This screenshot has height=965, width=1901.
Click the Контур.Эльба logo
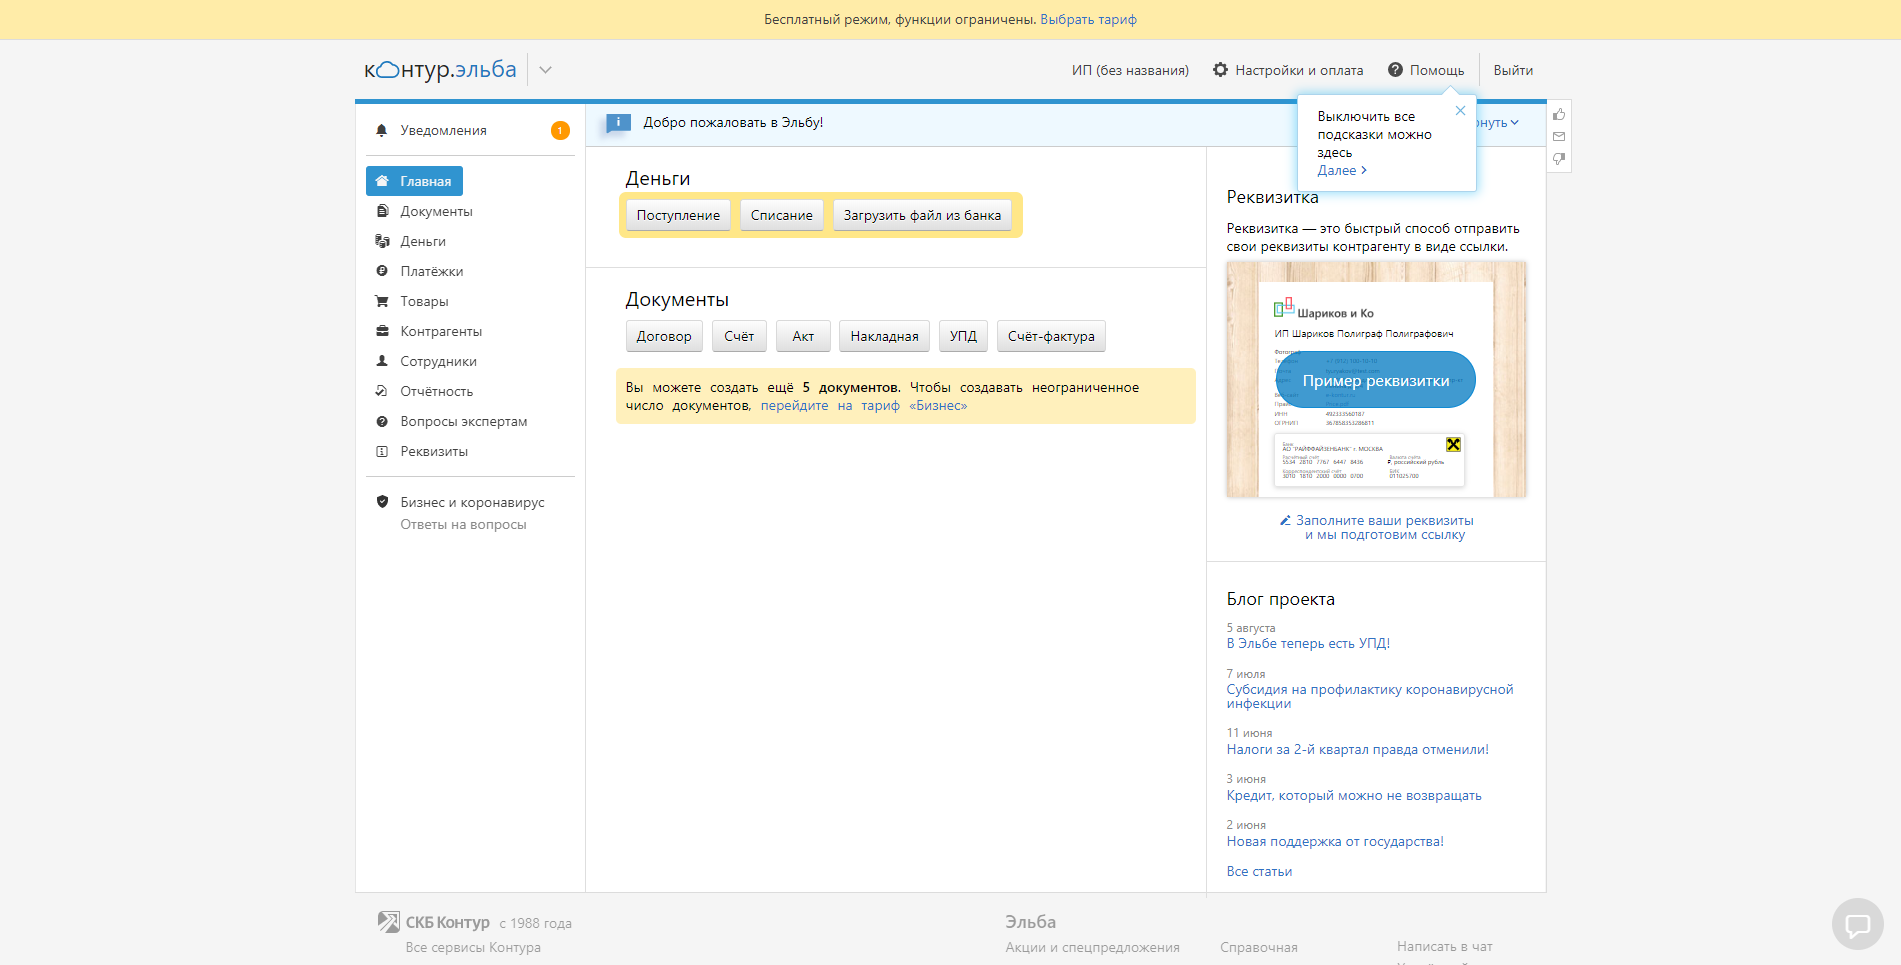(440, 70)
